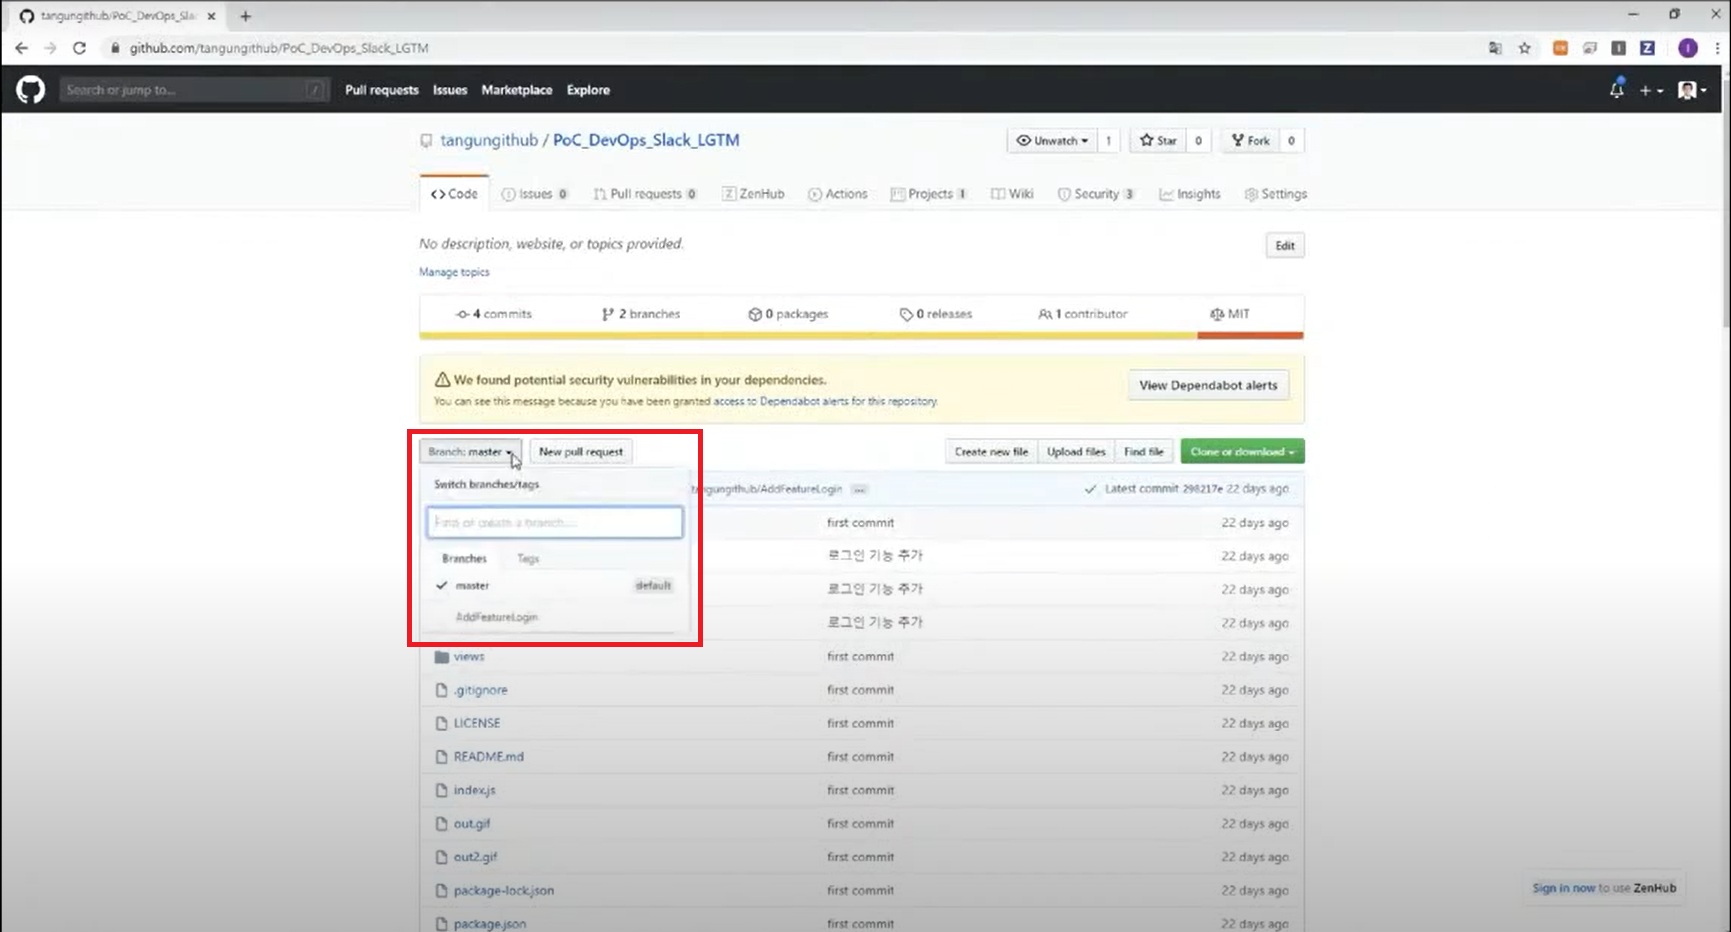Open Explore in top navigation

588,90
